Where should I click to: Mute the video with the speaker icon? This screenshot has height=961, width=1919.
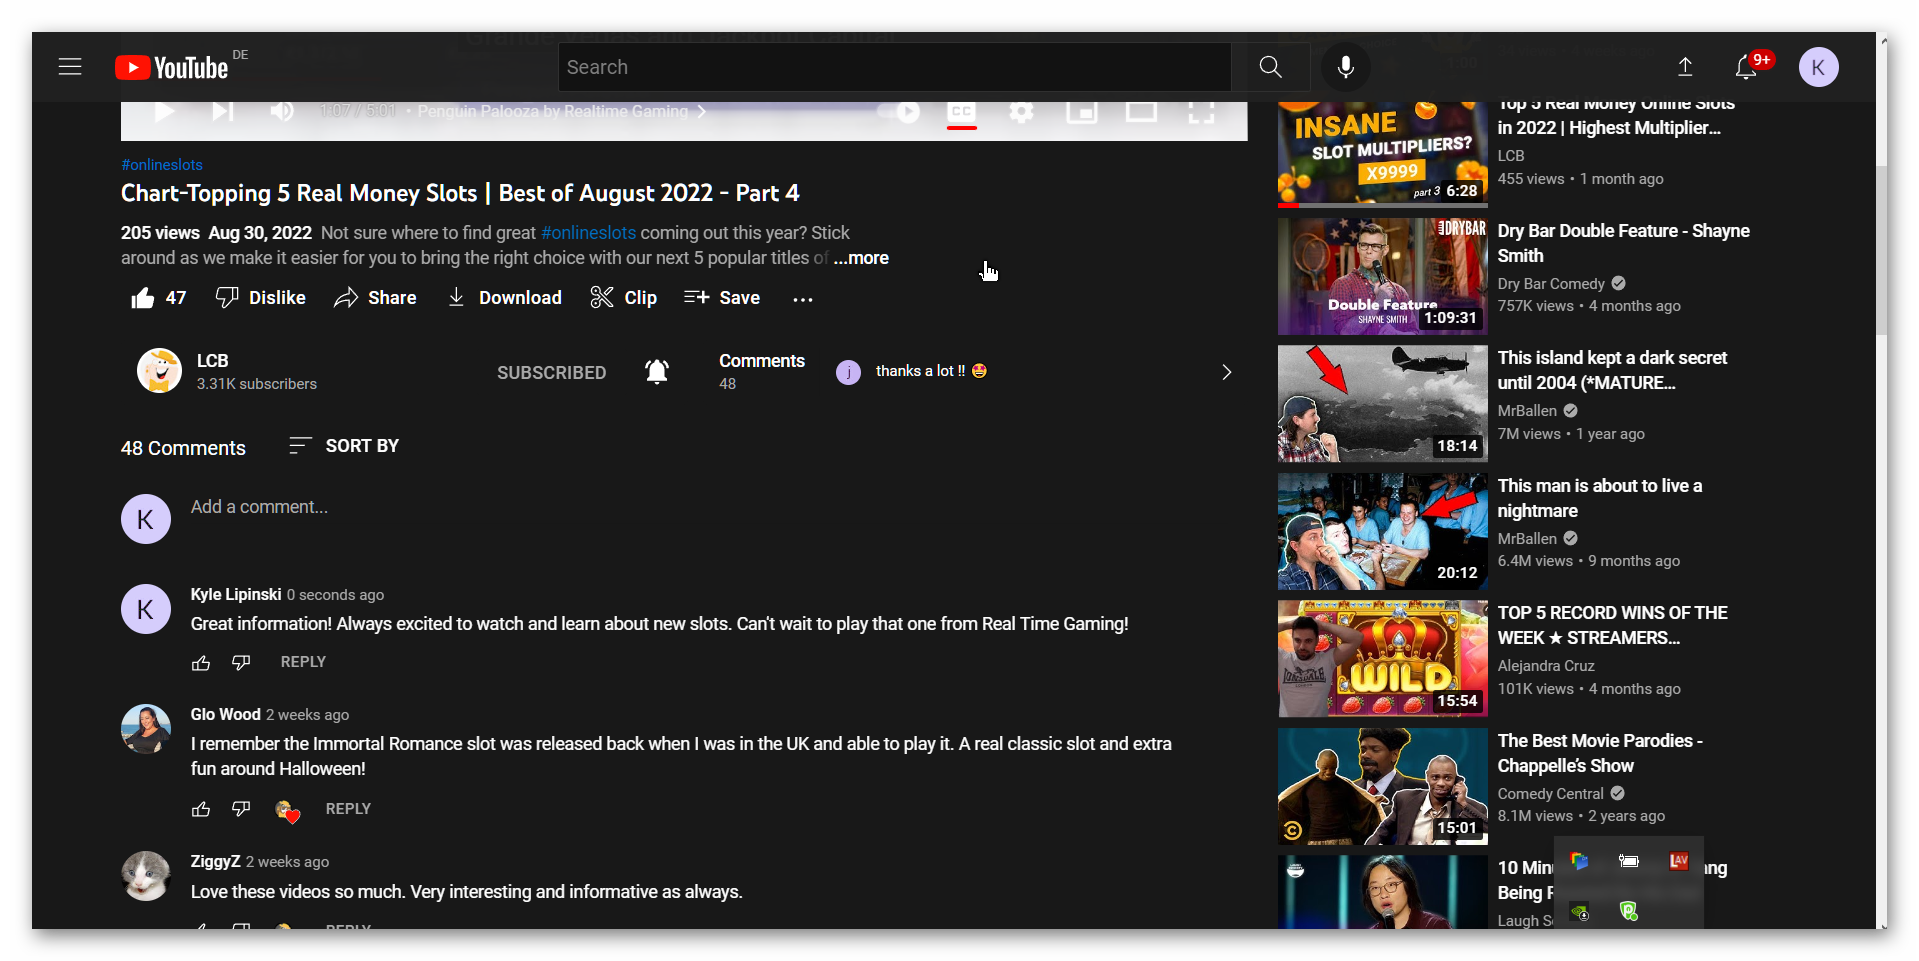282,111
